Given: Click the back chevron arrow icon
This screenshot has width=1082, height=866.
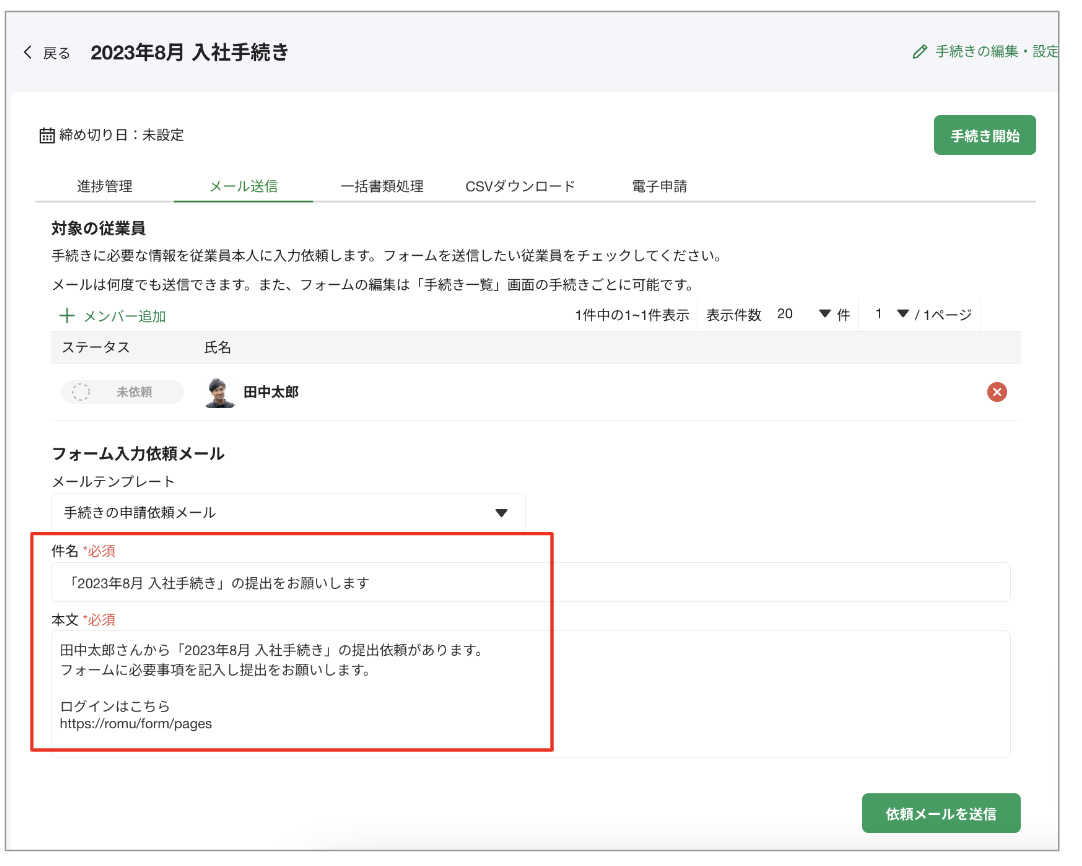Looking at the screenshot, I should tap(28, 53).
